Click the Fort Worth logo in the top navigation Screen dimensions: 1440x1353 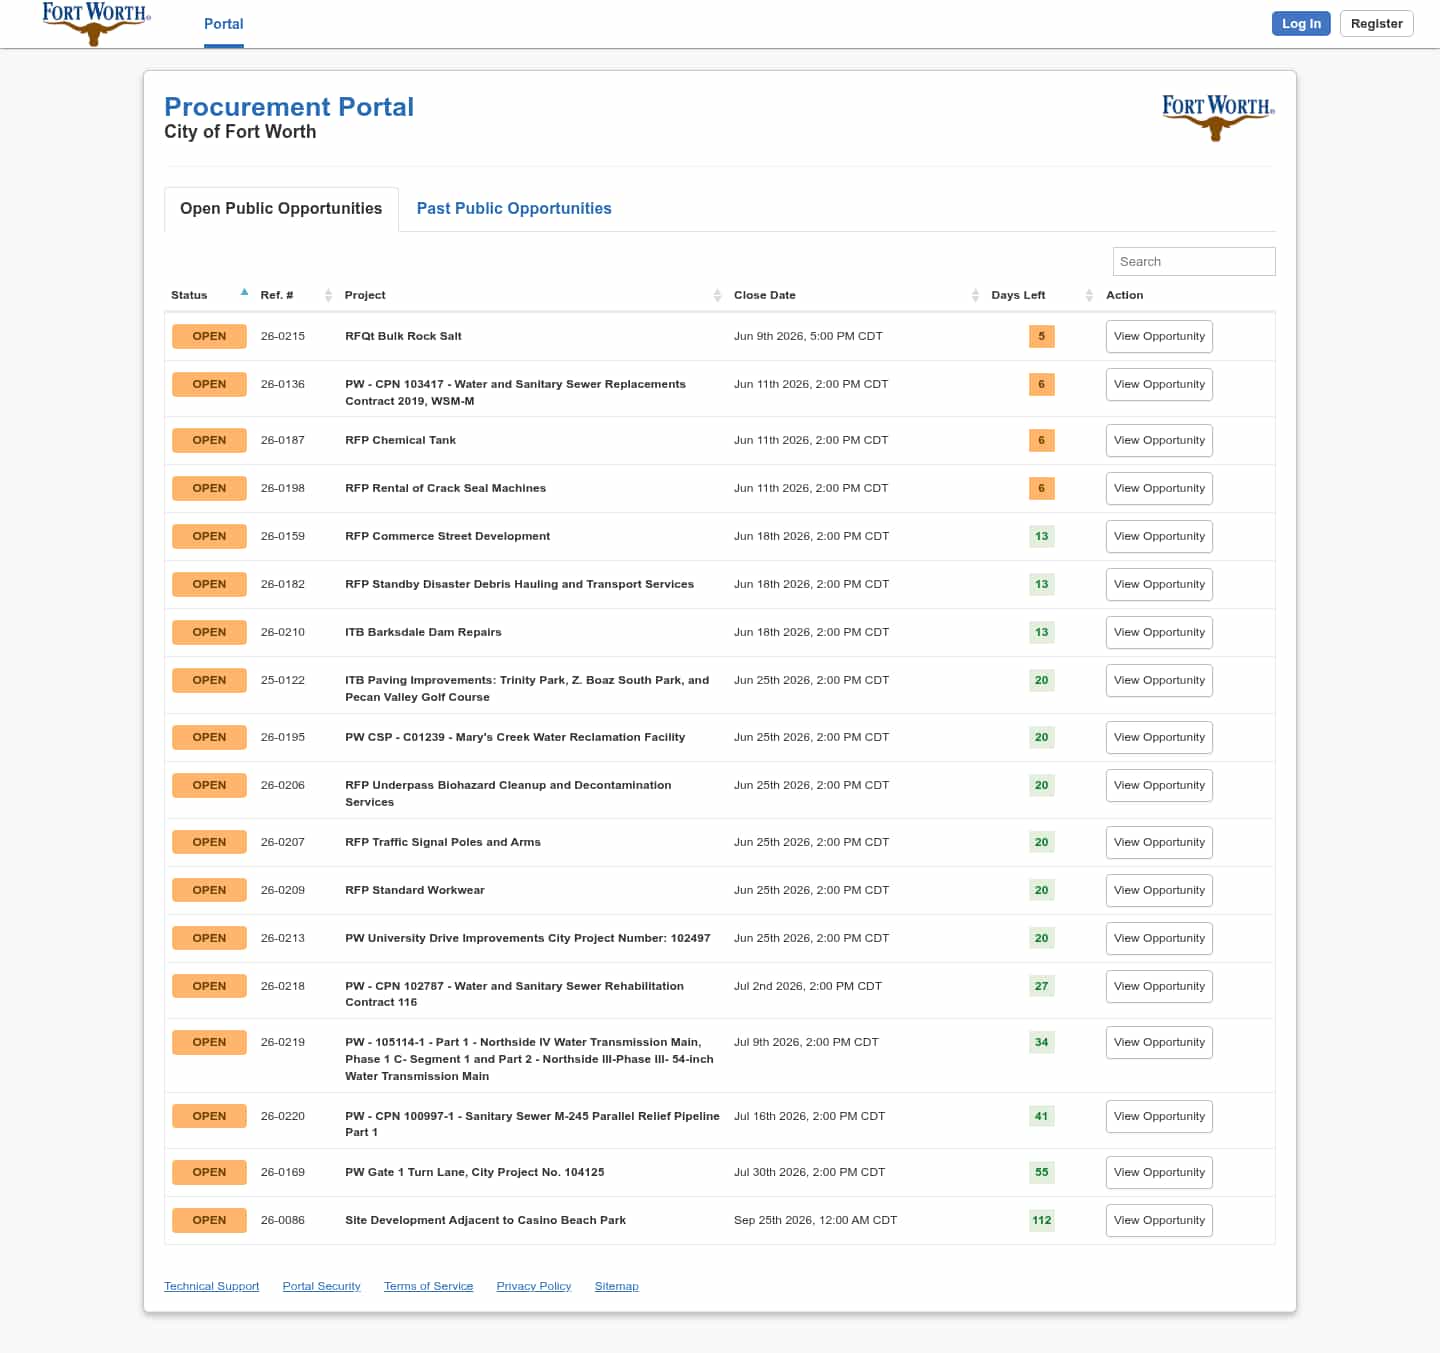coord(96,23)
